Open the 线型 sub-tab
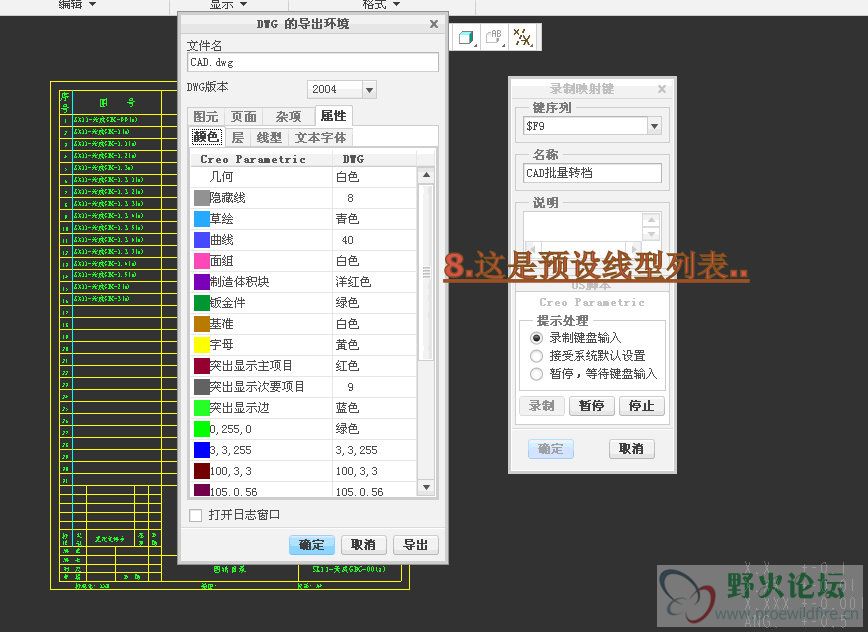 (269, 137)
